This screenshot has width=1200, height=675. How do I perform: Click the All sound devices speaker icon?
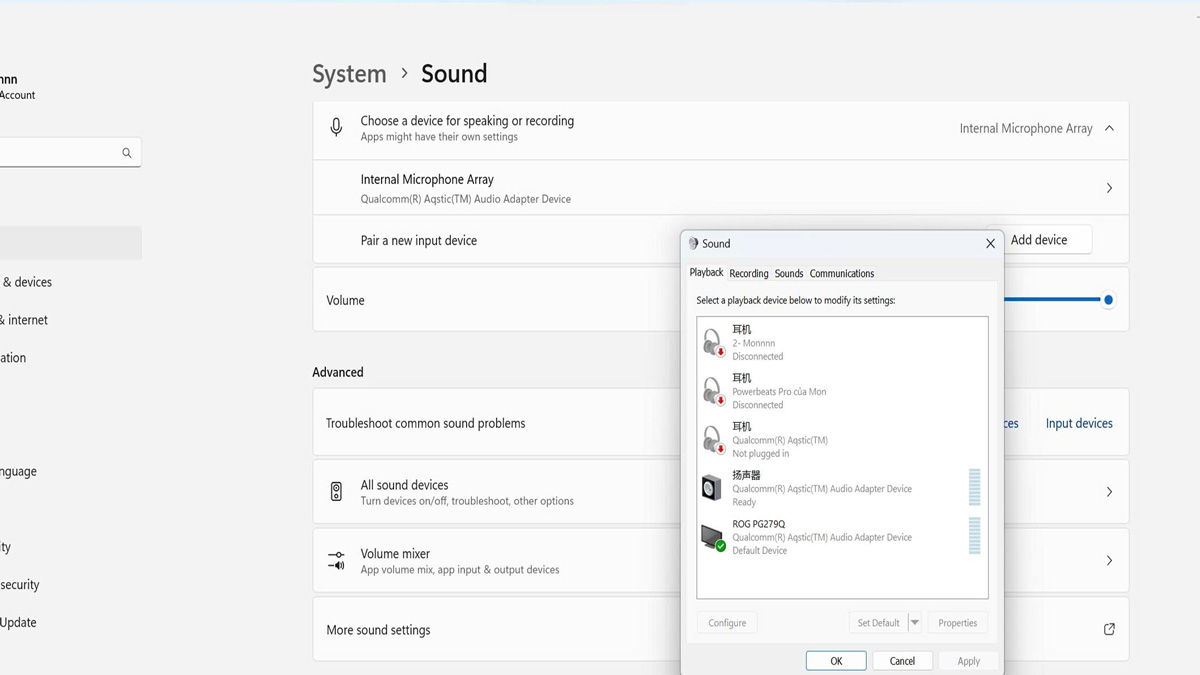pos(336,492)
